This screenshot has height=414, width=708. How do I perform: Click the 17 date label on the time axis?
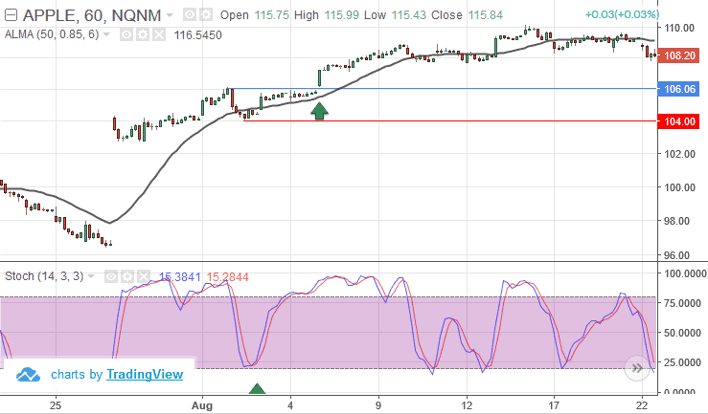click(x=554, y=405)
